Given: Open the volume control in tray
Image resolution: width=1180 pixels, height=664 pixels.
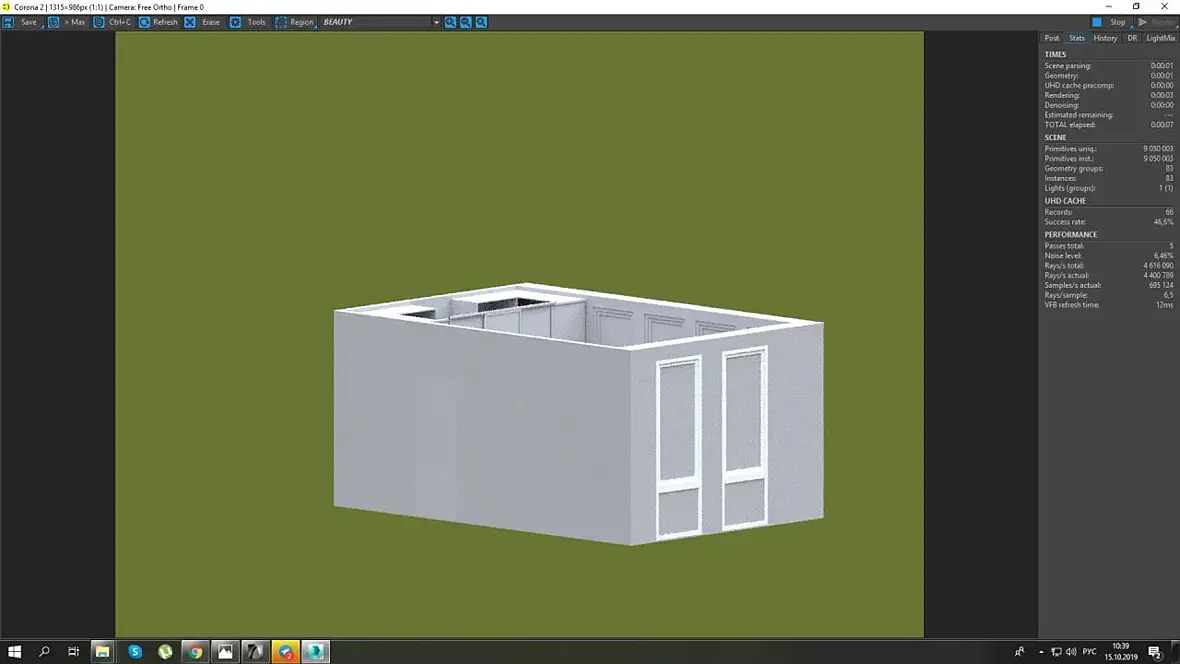Looking at the screenshot, I should 1071,652.
